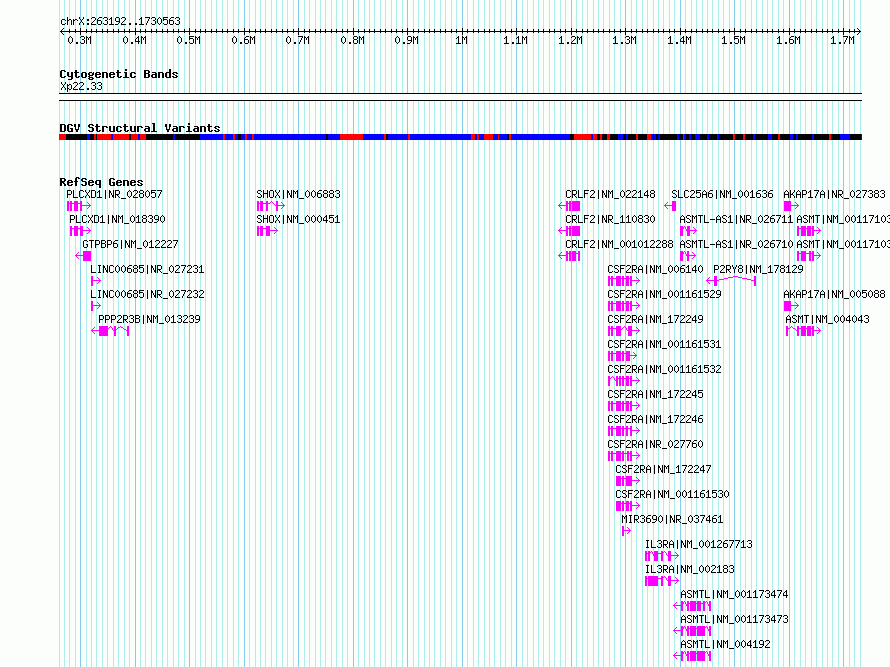890x667 pixels.
Task: Select the PLCXD1|NM_018390 transcript label
Action: (117, 219)
